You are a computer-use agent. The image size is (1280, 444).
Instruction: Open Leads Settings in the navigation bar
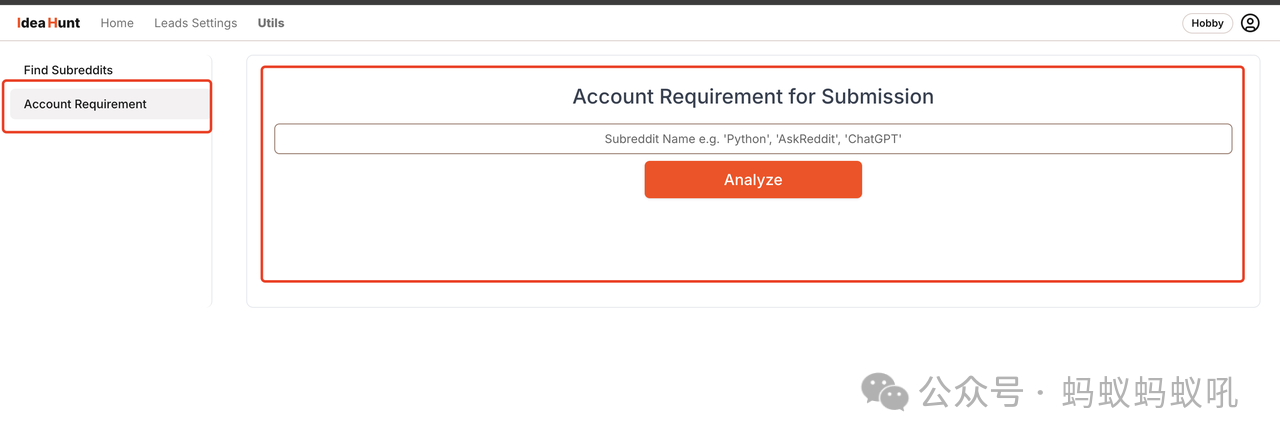pyautogui.click(x=195, y=23)
